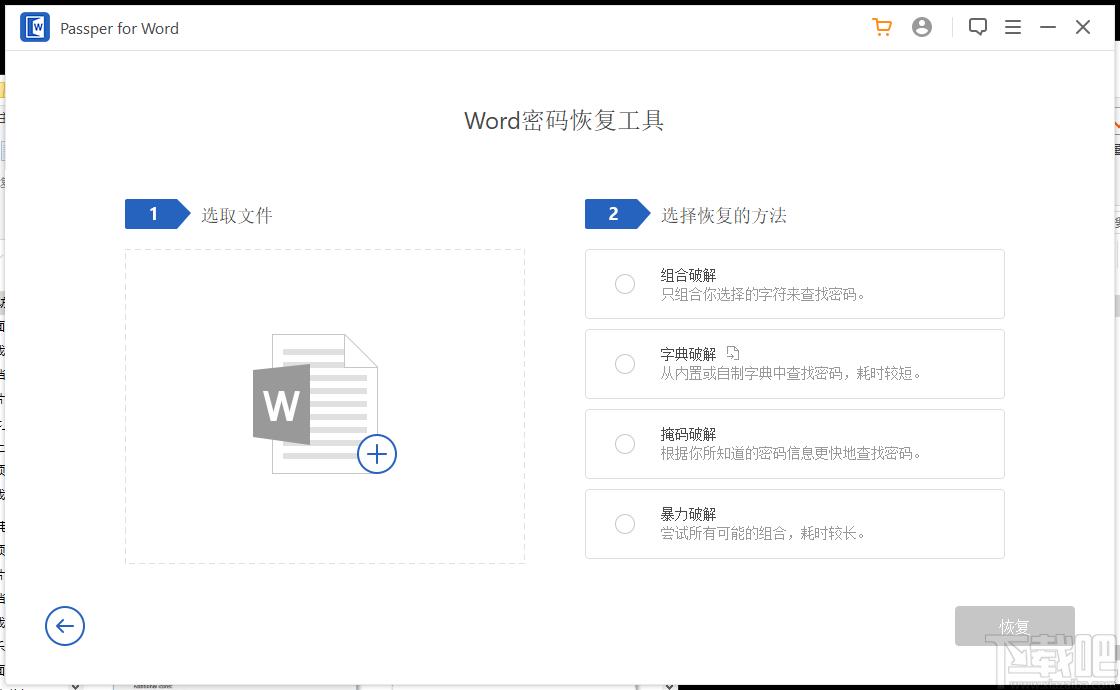Viewport: 1120px width, 690px height.
Task: Add a Word file with plus icon
Action: pyautogui.click(x=377, y=454)
